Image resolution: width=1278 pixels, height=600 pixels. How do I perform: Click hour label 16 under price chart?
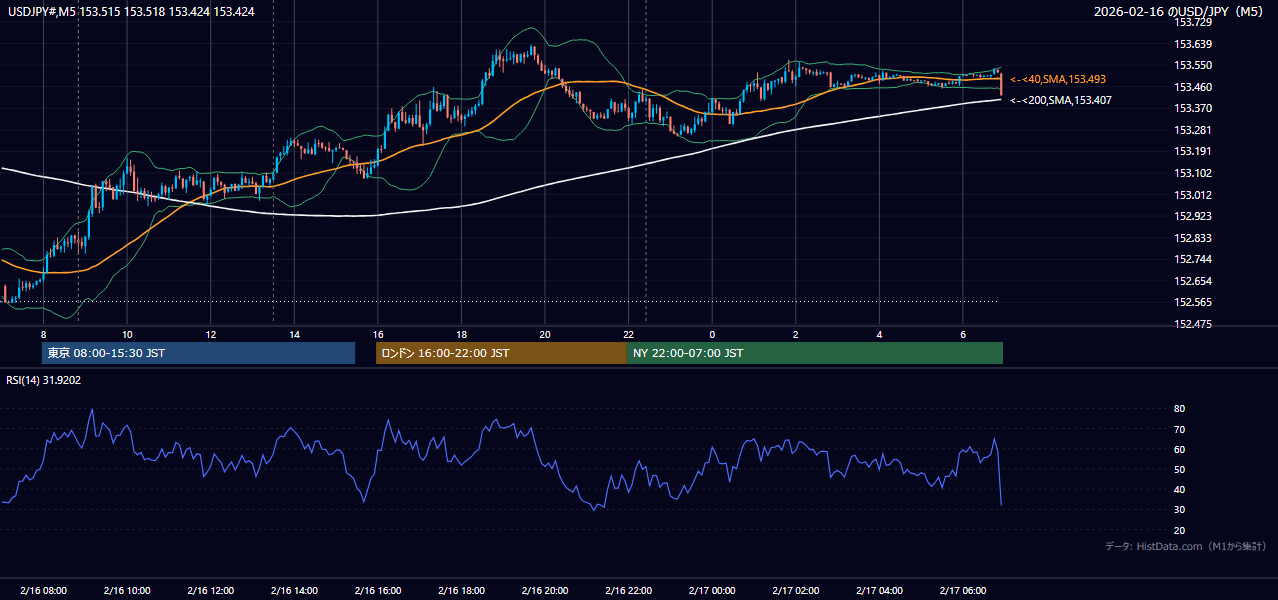(378, 334)
